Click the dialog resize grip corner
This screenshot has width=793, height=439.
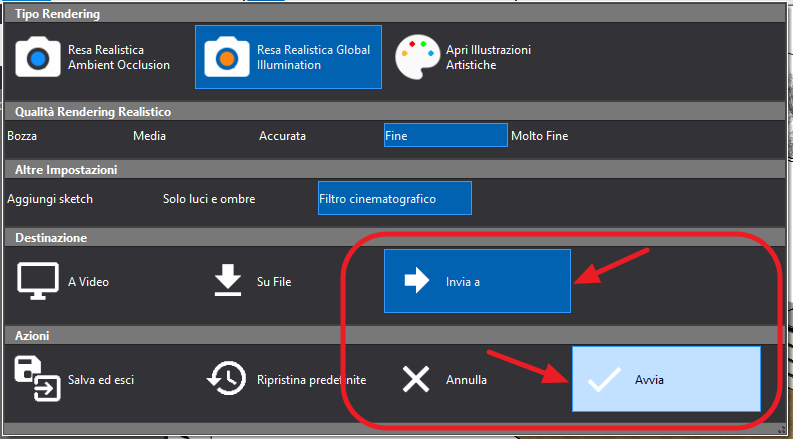tap(781, 430)
